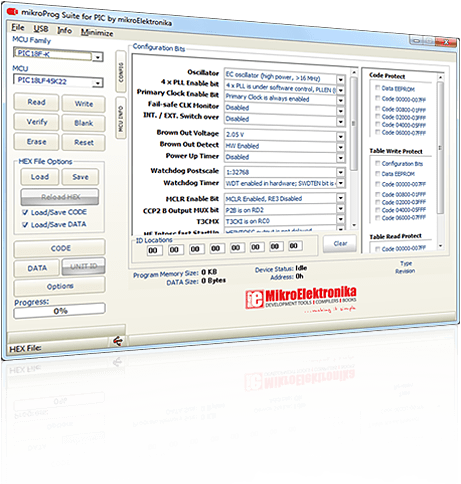Click the first ID Locations field
461x484 pixels.
pyautogui.click(x=154, y=250)
